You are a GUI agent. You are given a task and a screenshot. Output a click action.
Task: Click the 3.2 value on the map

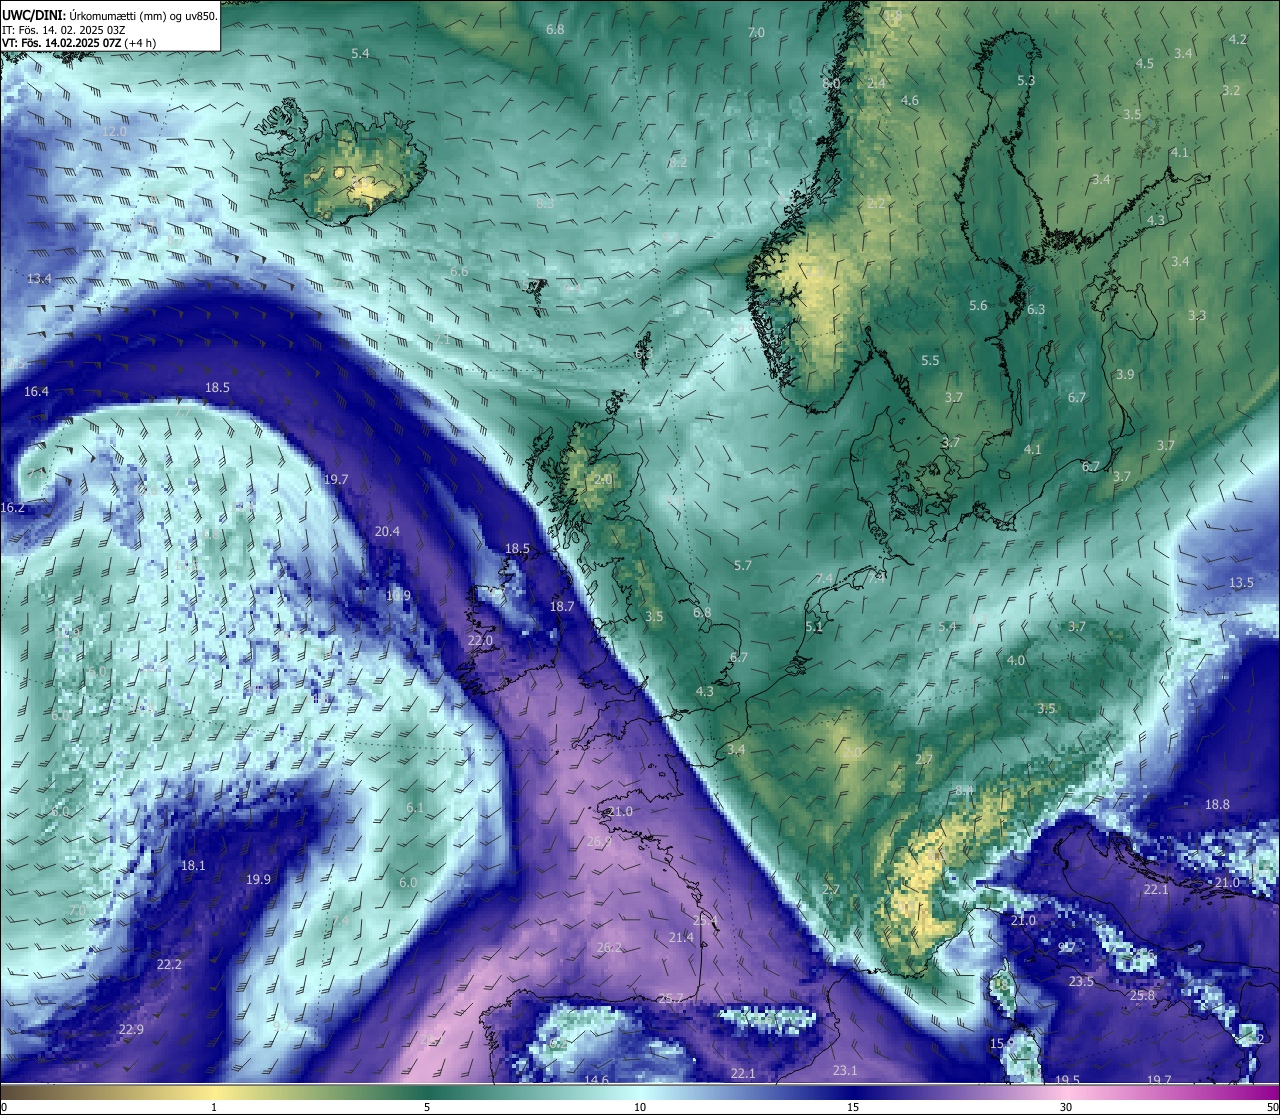click(x=1231, y=91)
